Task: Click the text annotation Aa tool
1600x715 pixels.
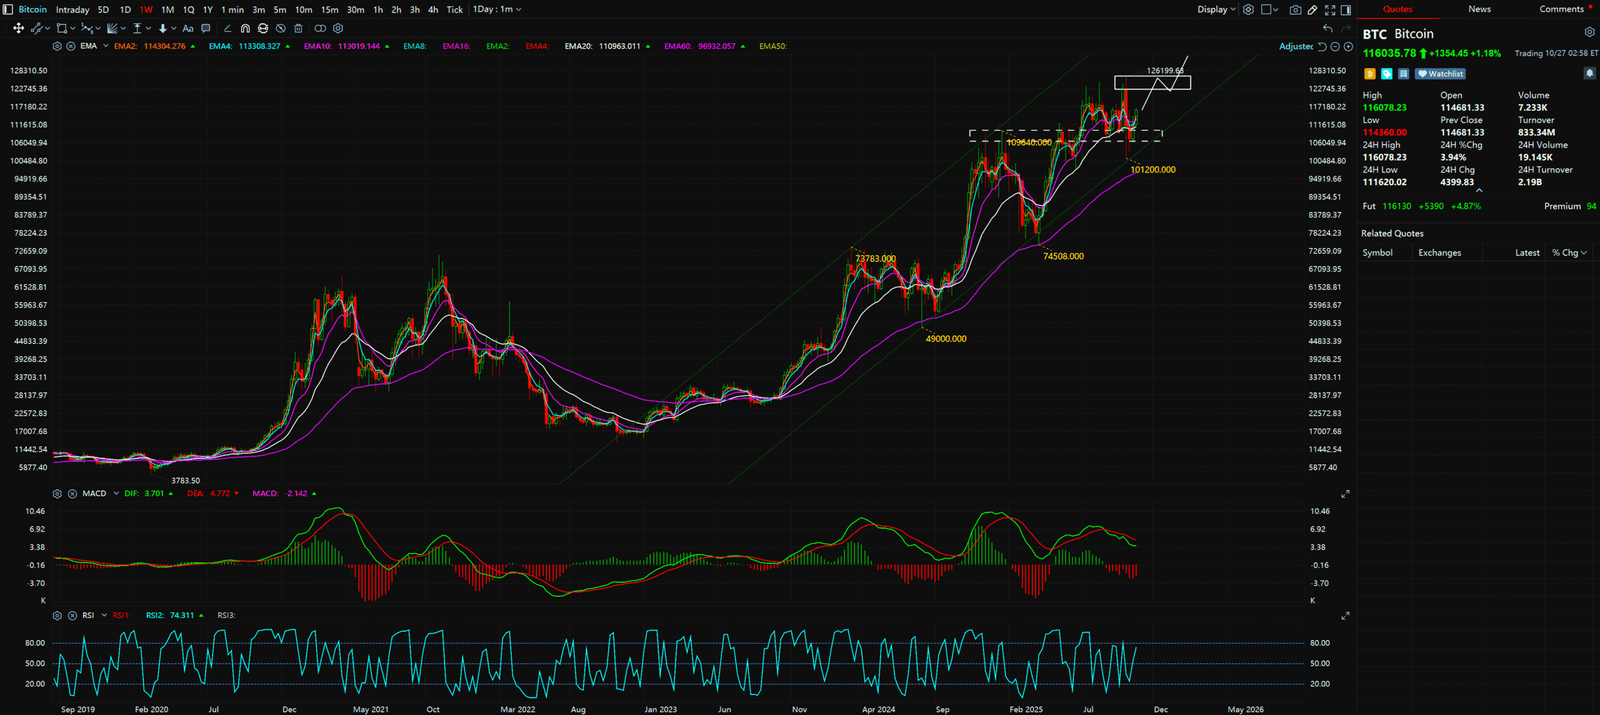Action: [188, 29]
